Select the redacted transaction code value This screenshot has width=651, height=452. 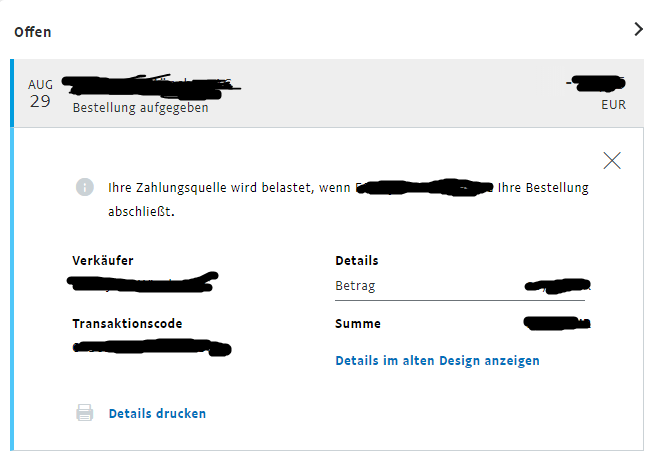click(x=152, y=347)
